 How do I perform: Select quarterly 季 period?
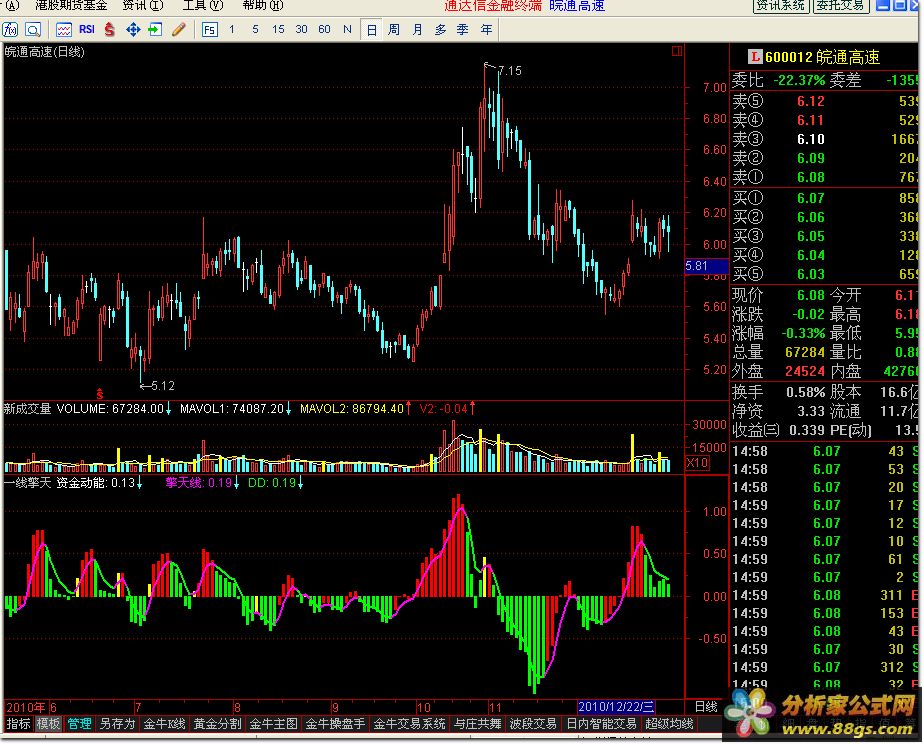tap(463, 29)
